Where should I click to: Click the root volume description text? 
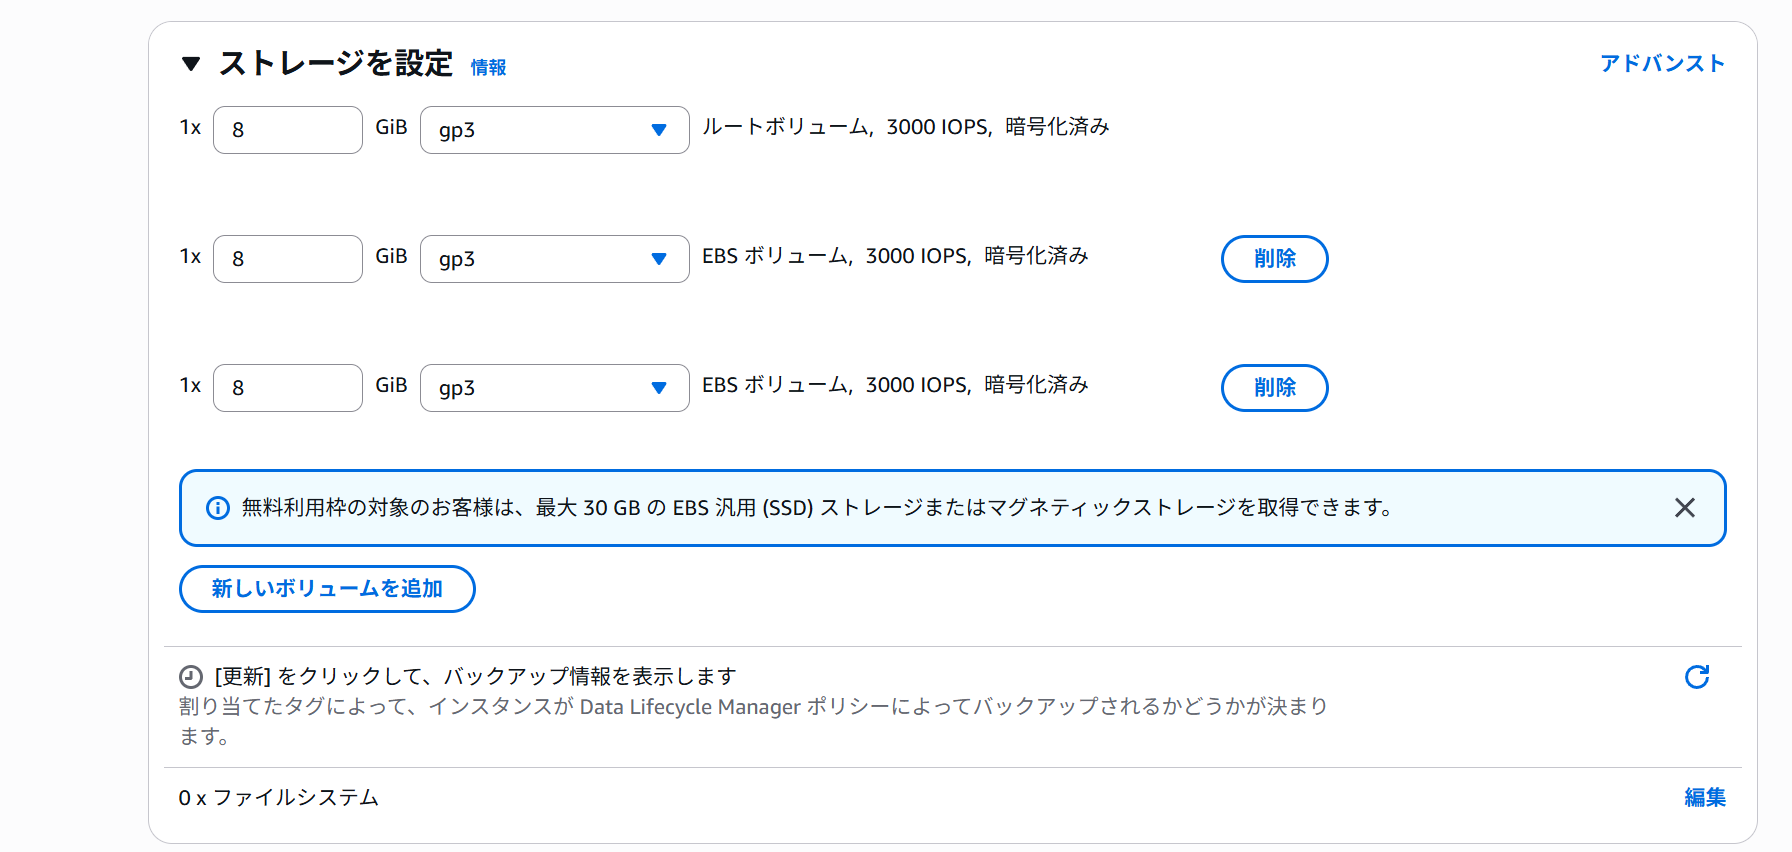pos(905,127)
